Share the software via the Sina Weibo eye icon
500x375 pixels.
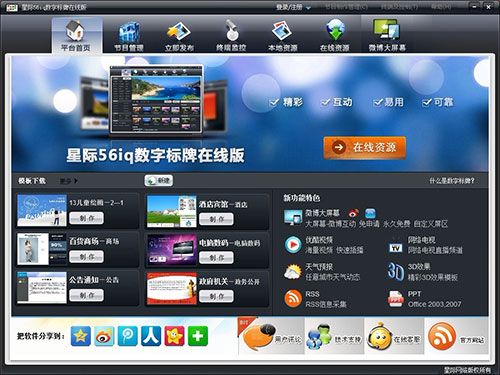(104, 336)
